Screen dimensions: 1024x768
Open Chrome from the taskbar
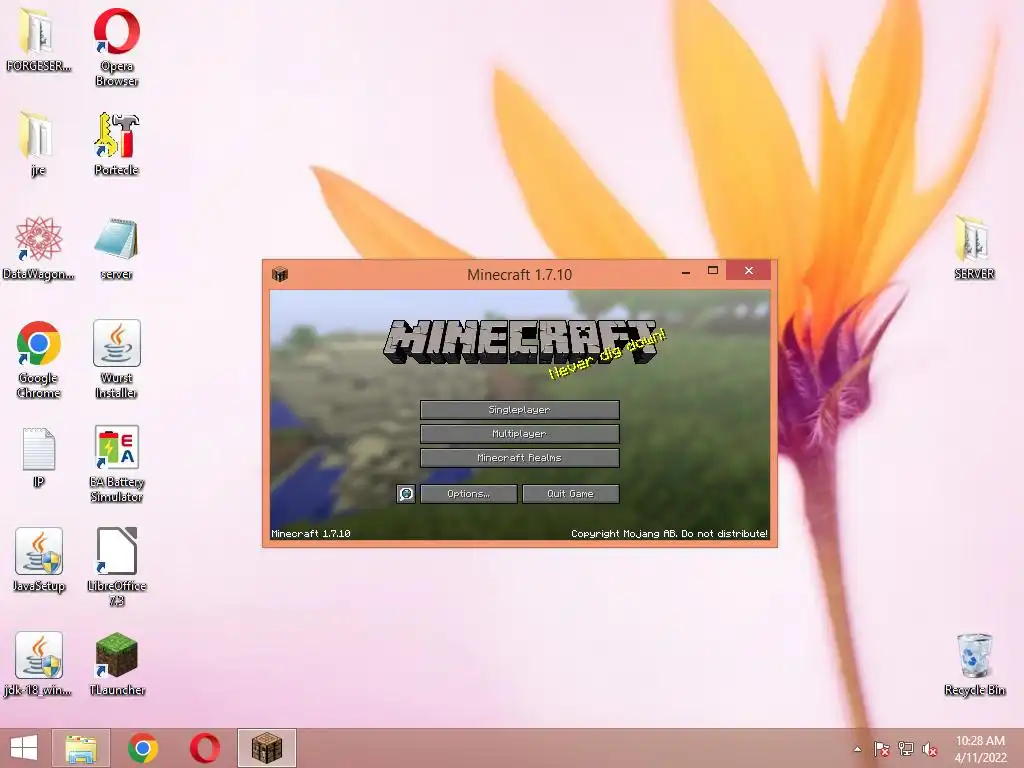(143, 748)
